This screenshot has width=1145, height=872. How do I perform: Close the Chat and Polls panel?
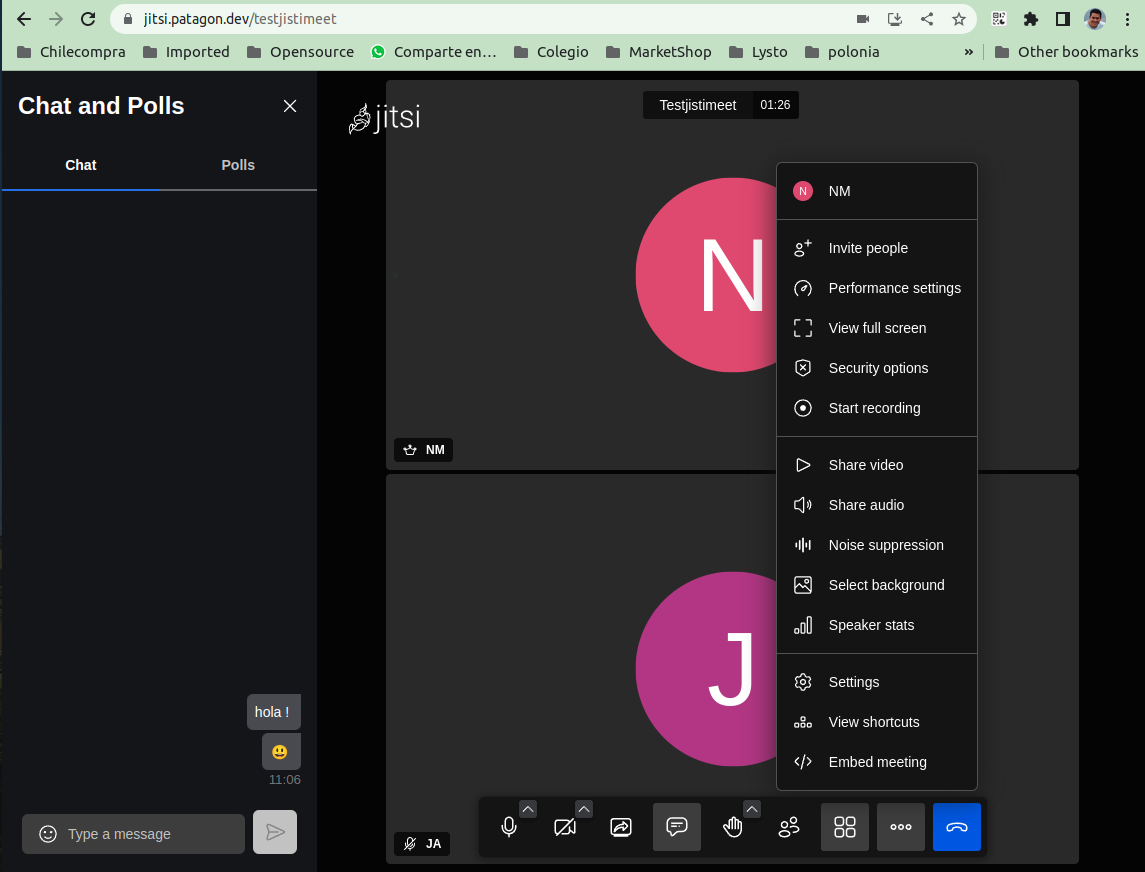coord(290,106)
